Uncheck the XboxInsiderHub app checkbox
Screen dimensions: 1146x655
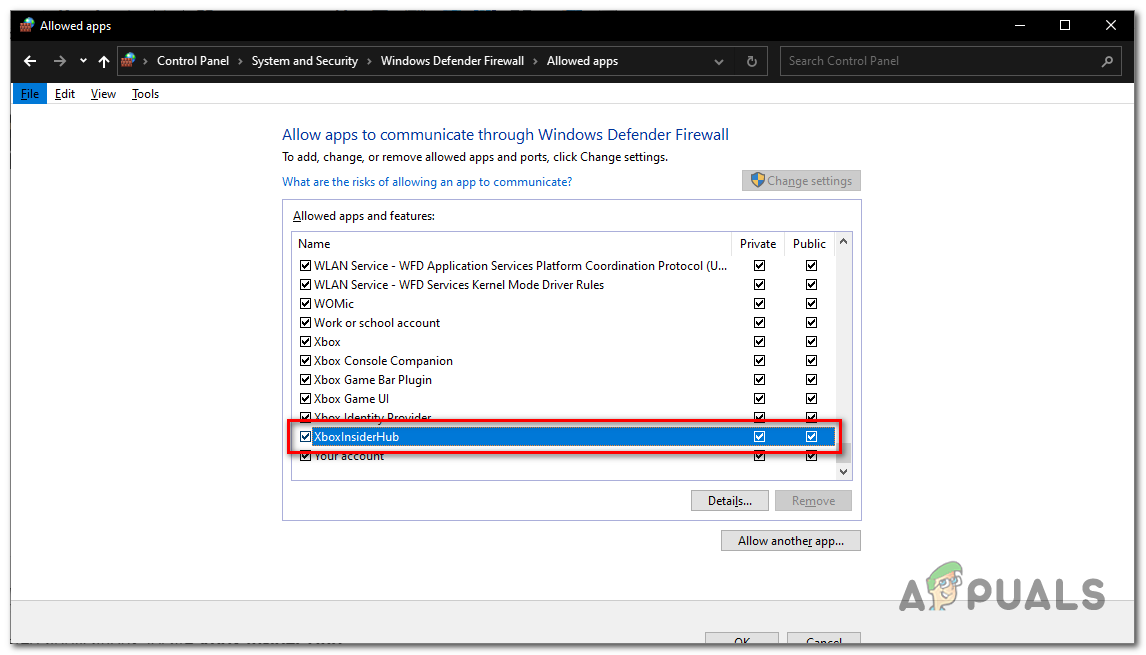[306, 436]
